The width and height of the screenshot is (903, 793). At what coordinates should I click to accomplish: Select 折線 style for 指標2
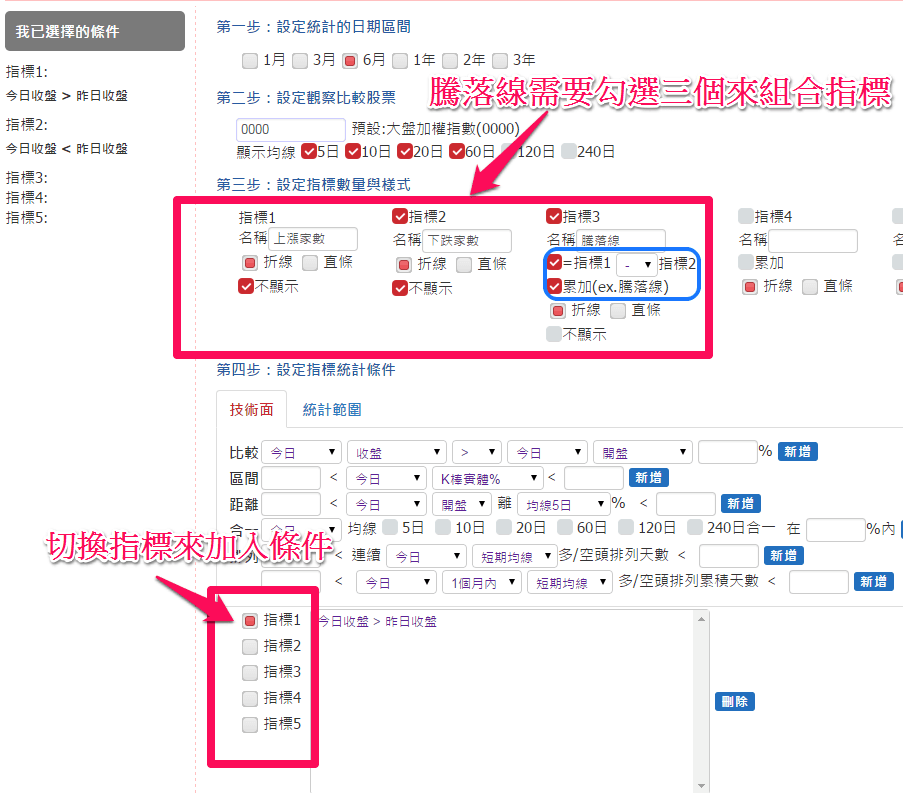point(404,265)
